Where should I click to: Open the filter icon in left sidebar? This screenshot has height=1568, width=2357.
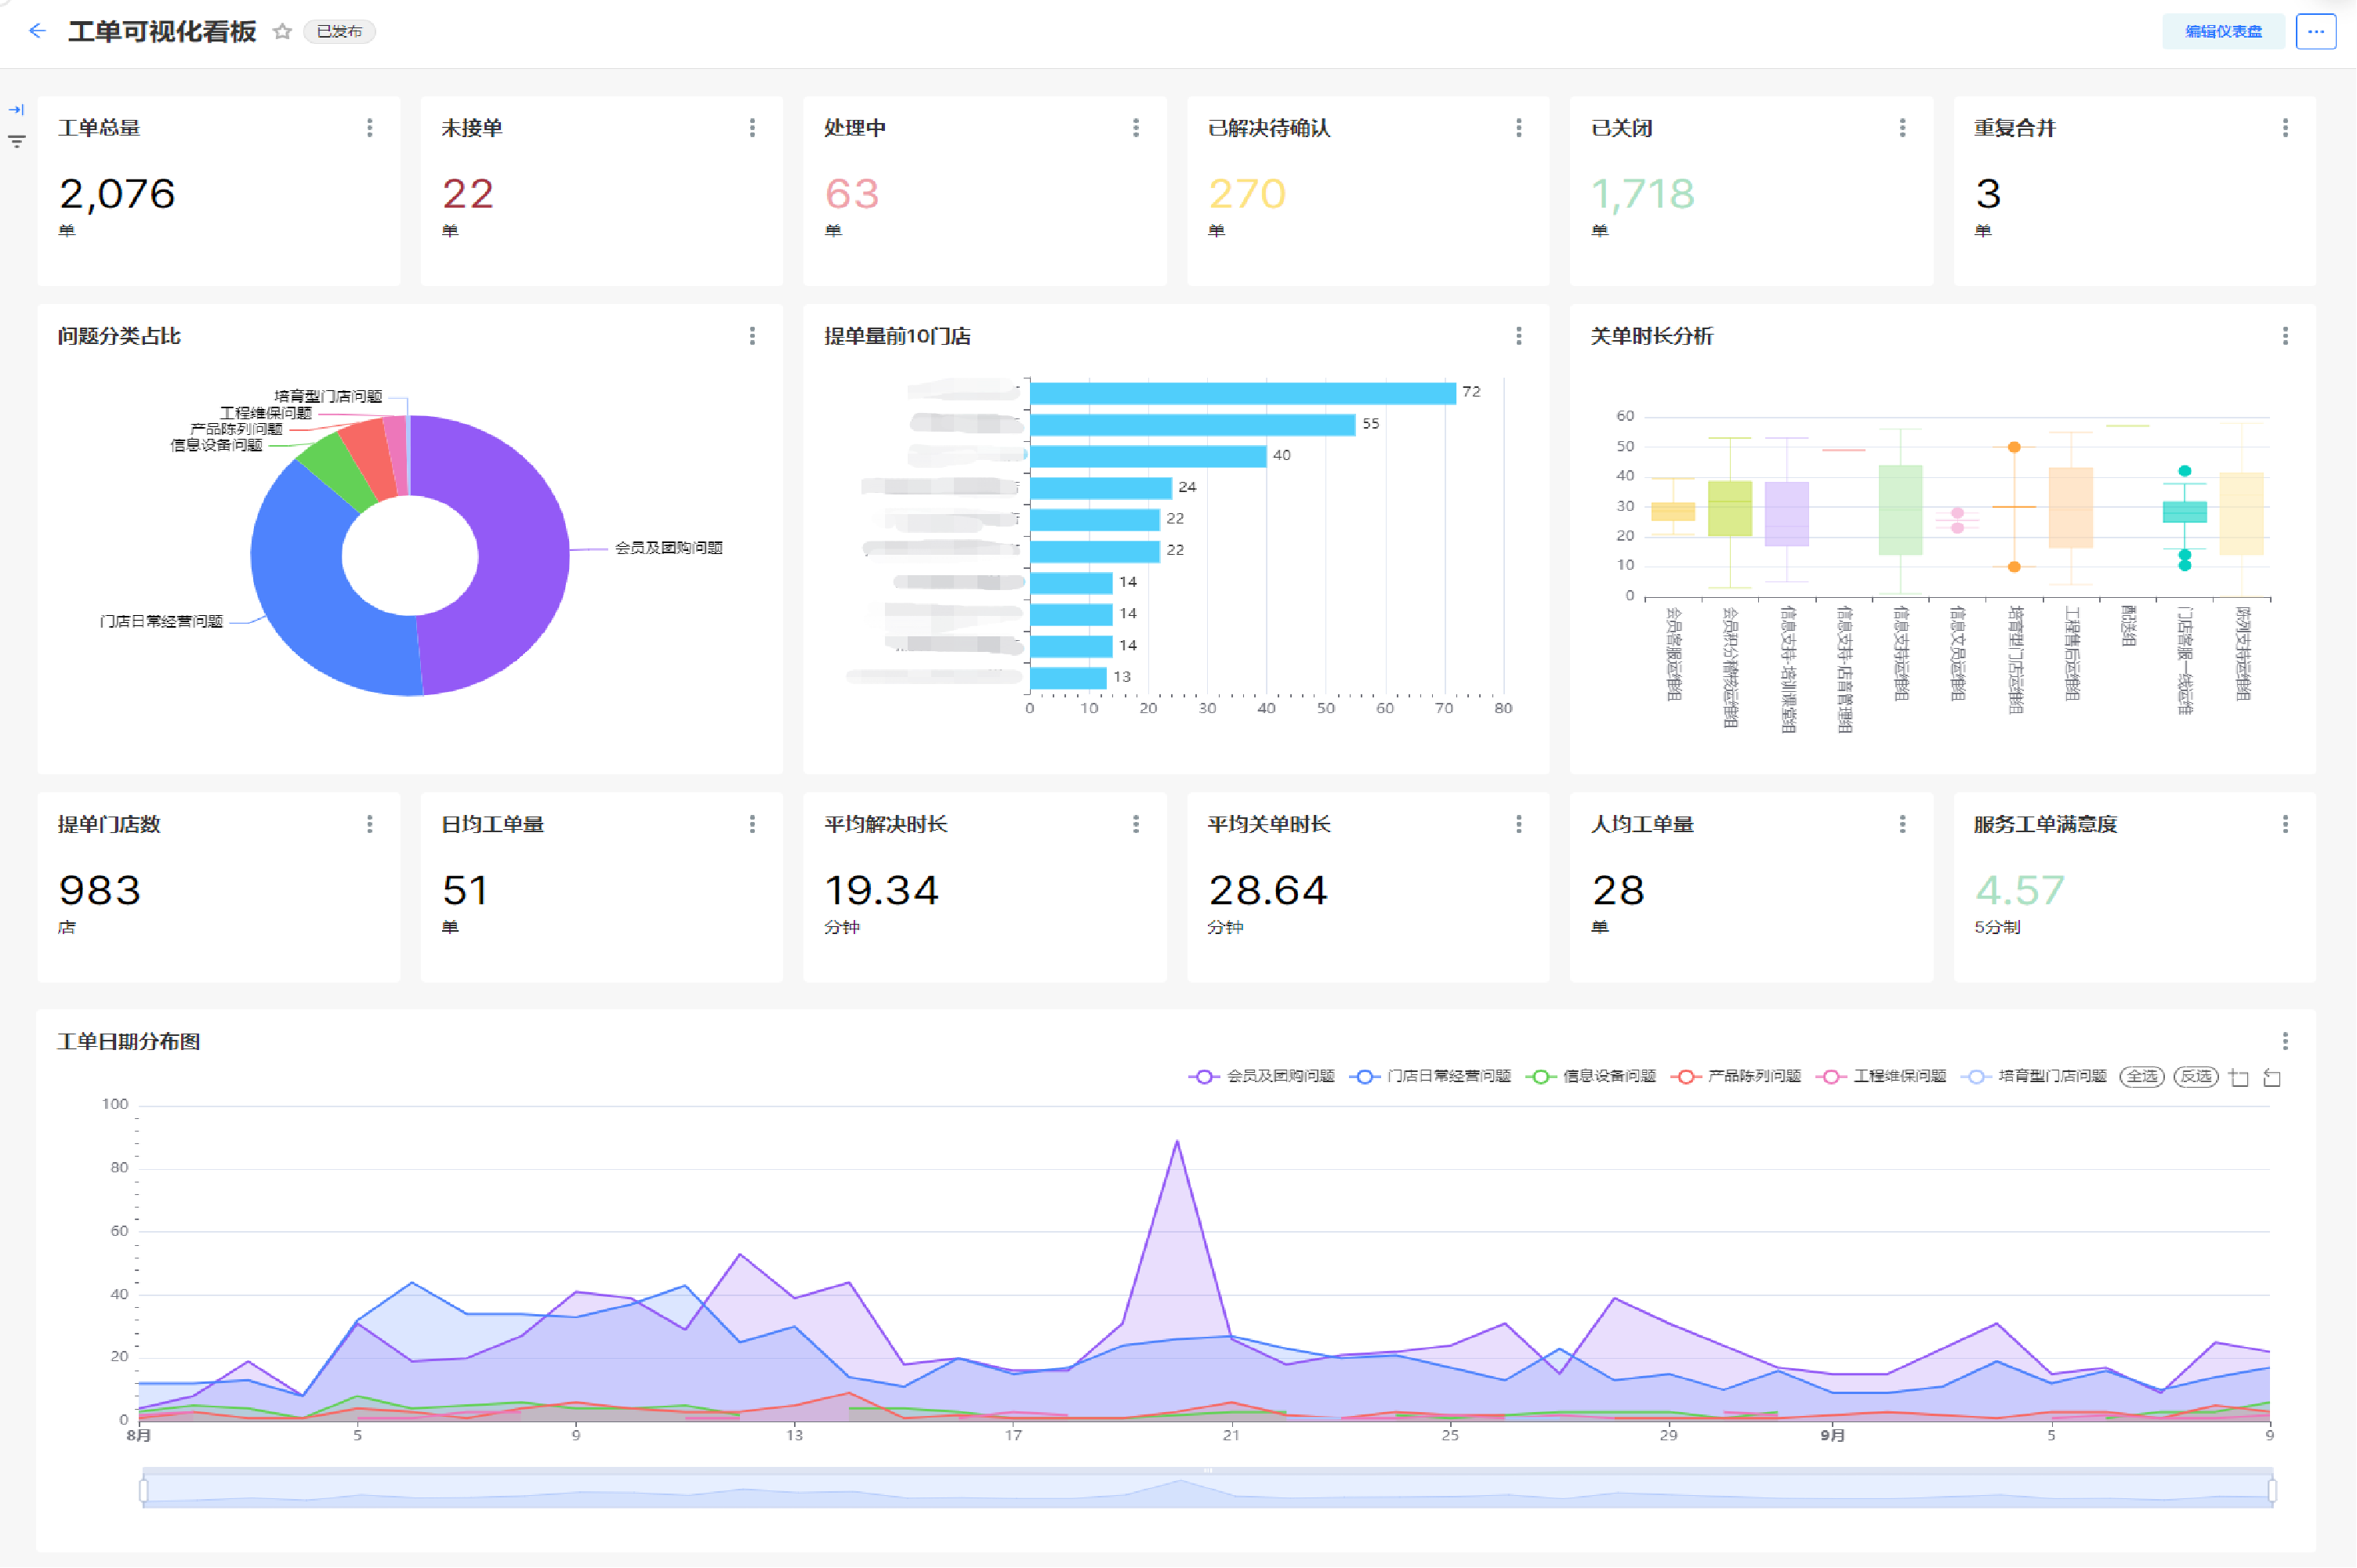(x=16, y=141)
